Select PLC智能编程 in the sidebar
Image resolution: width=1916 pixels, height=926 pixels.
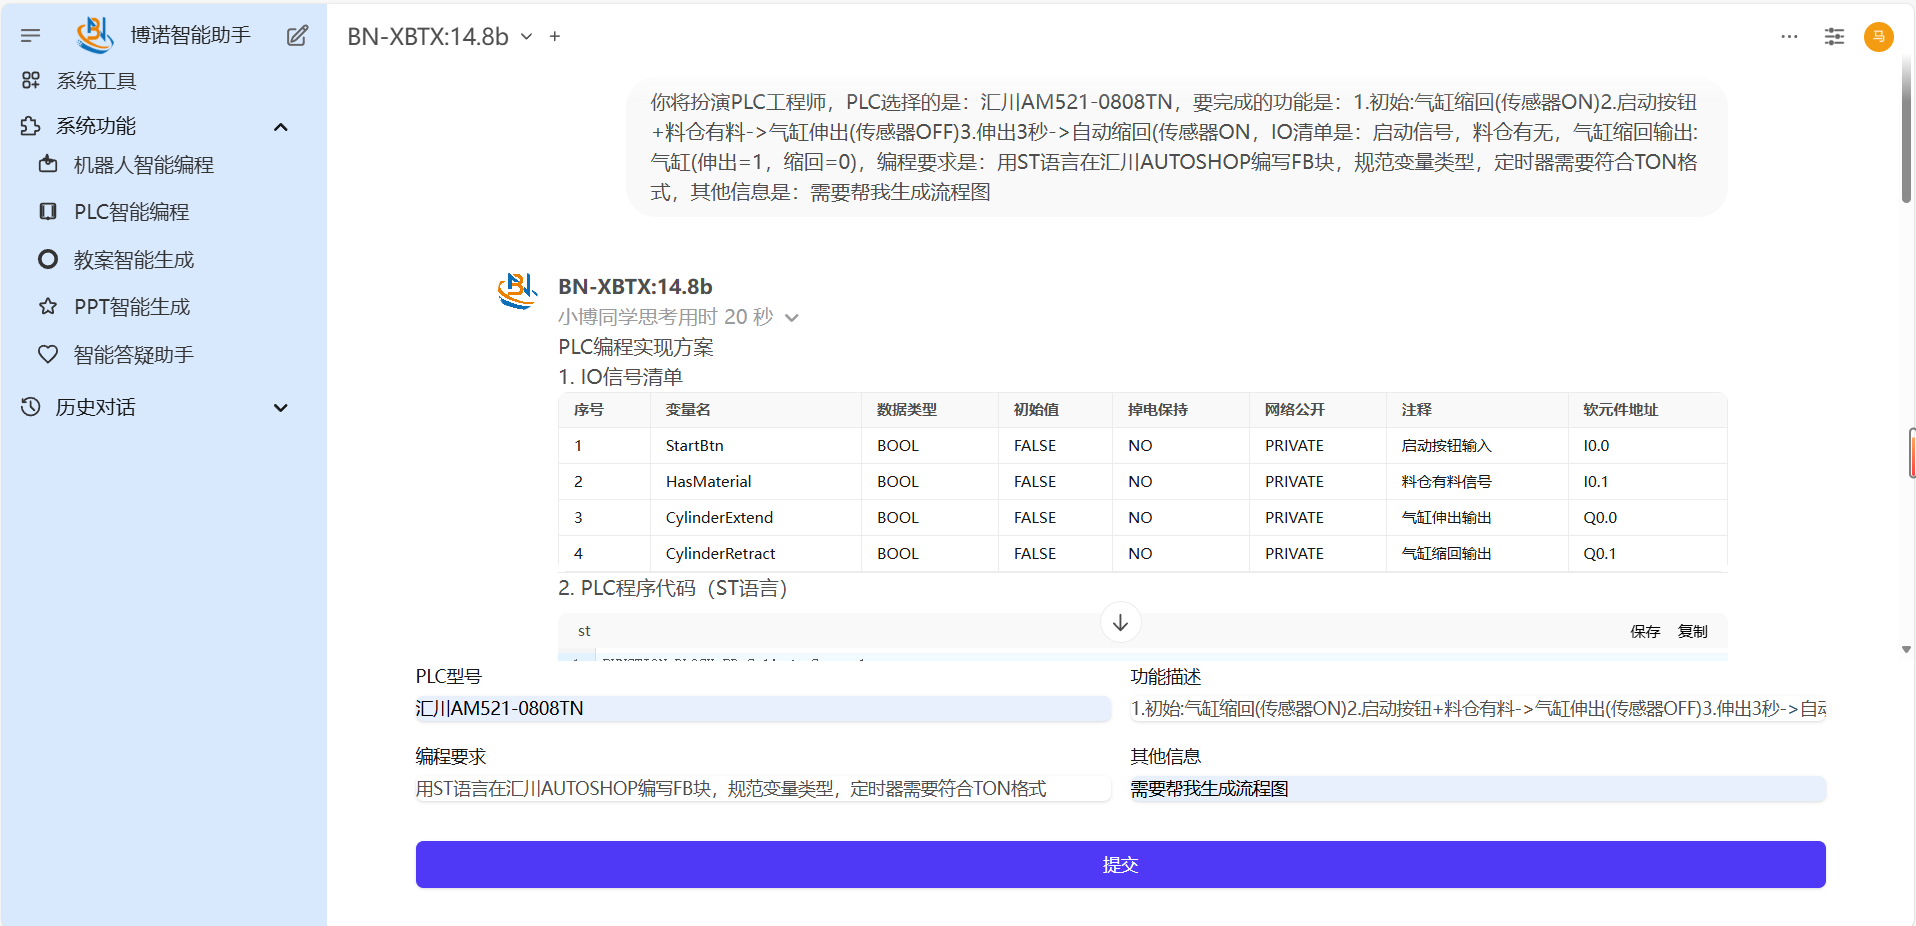click(x=131, y=212)
